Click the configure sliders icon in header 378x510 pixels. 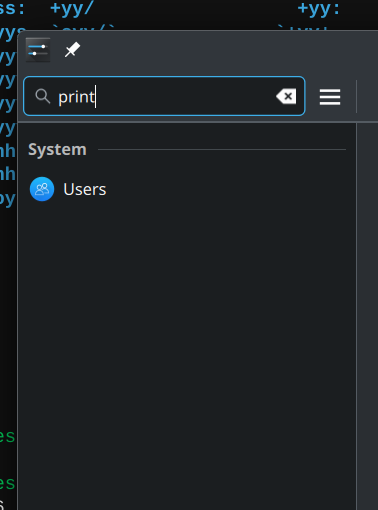point(38,50)
